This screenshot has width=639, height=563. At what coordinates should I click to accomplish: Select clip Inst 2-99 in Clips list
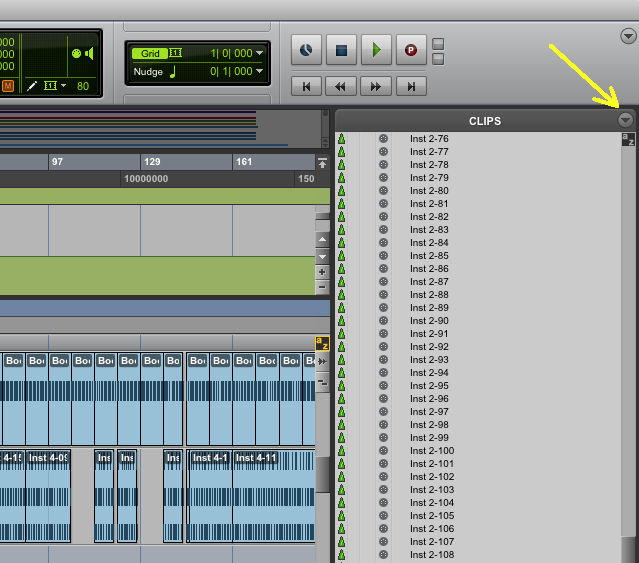[x=429, y=438]
